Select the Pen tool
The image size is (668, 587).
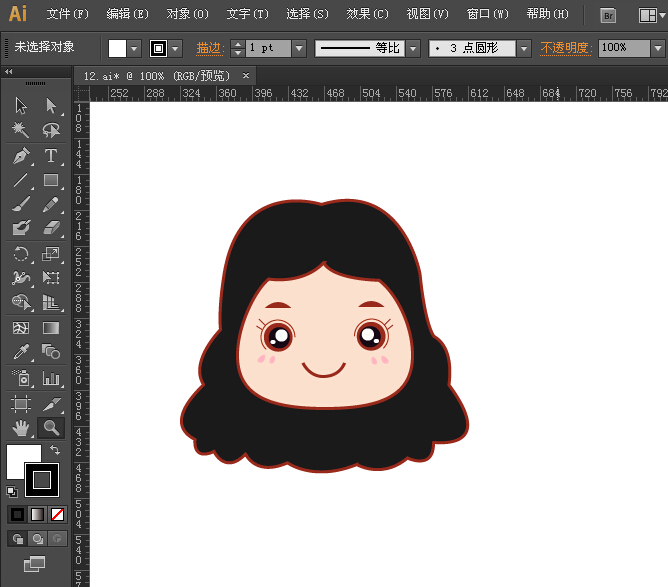coord(21,156)
